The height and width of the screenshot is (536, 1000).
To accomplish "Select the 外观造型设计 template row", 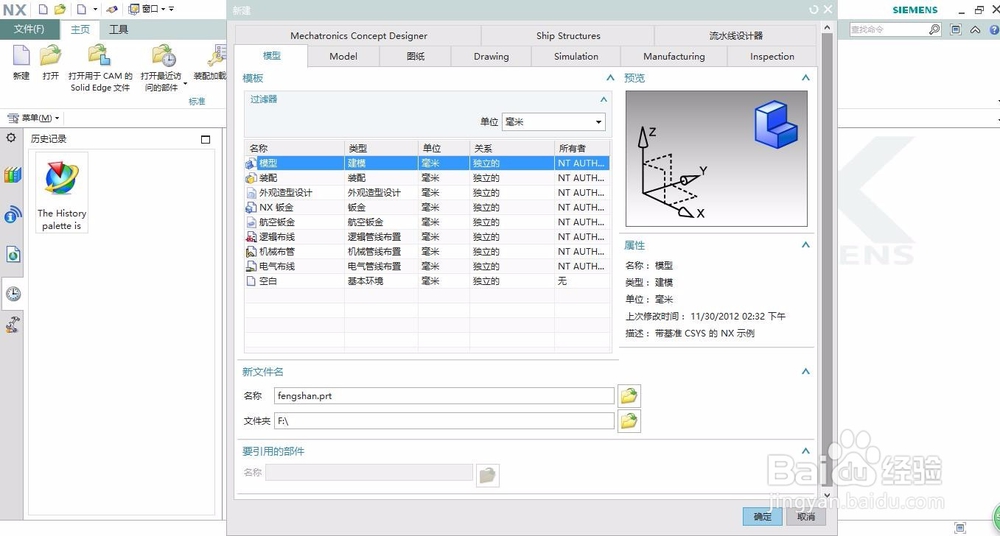I will (x=427, y=193).
